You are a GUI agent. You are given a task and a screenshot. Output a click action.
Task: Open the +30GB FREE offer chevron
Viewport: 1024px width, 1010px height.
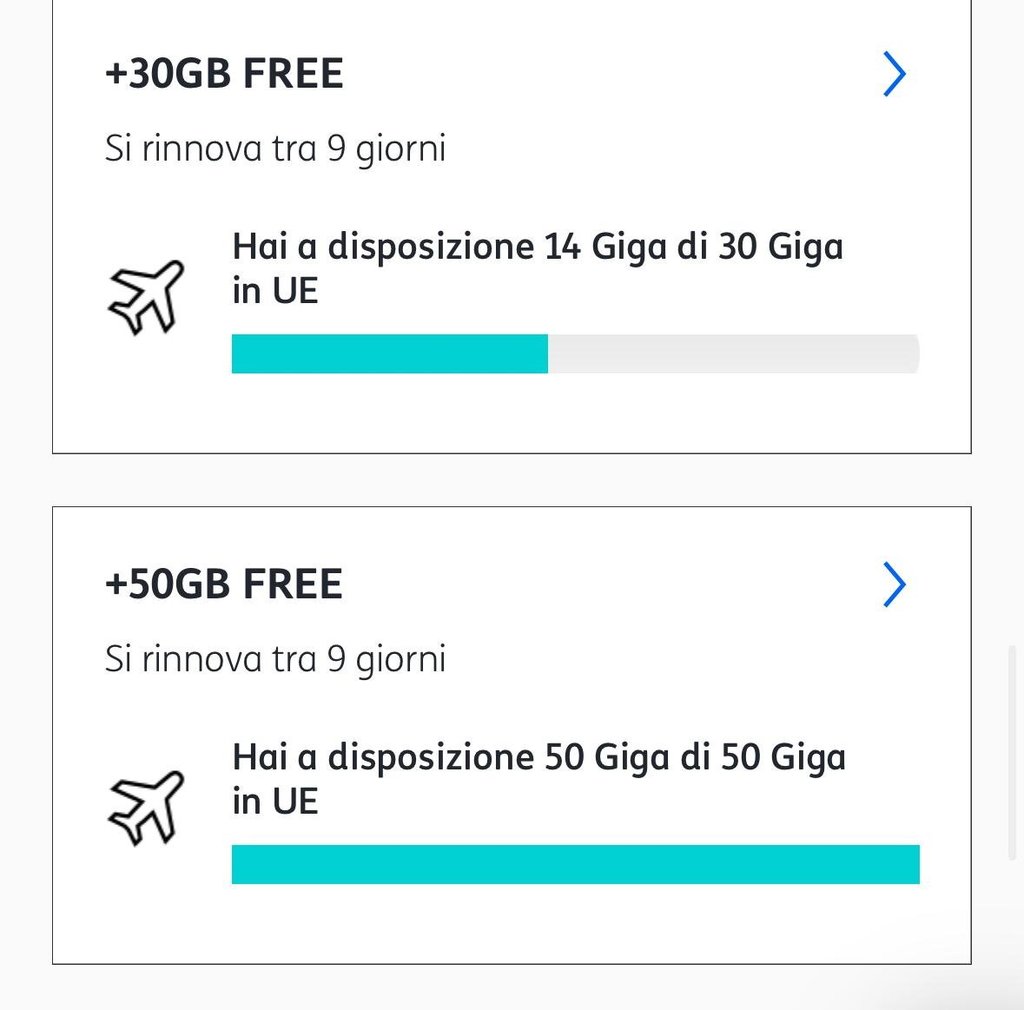click(894, 75)
